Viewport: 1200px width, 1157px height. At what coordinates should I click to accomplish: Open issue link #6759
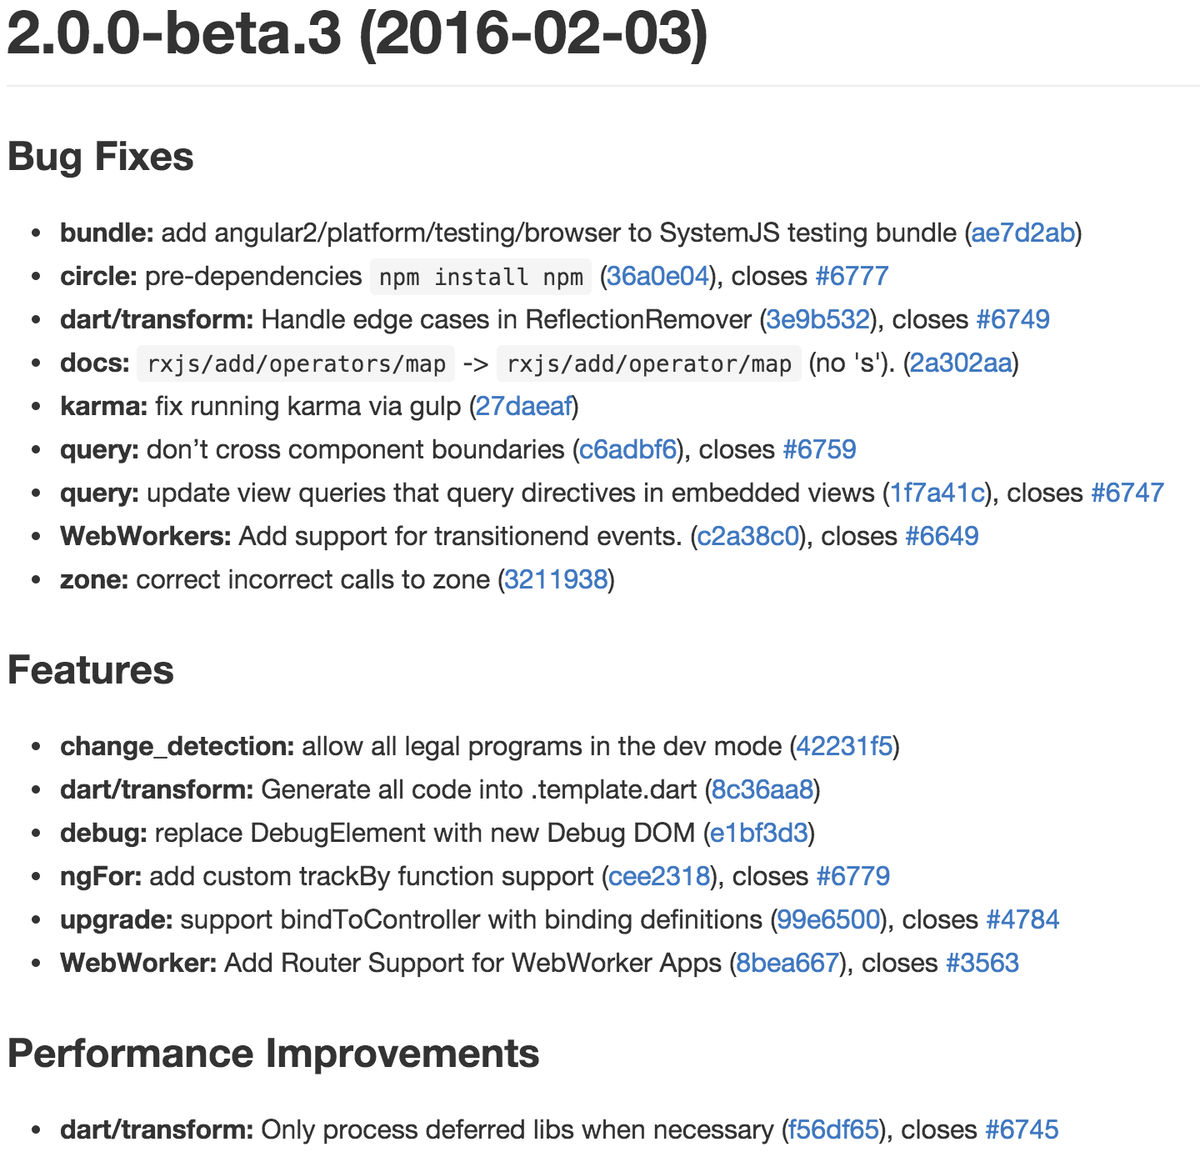(x=820, y=450)
